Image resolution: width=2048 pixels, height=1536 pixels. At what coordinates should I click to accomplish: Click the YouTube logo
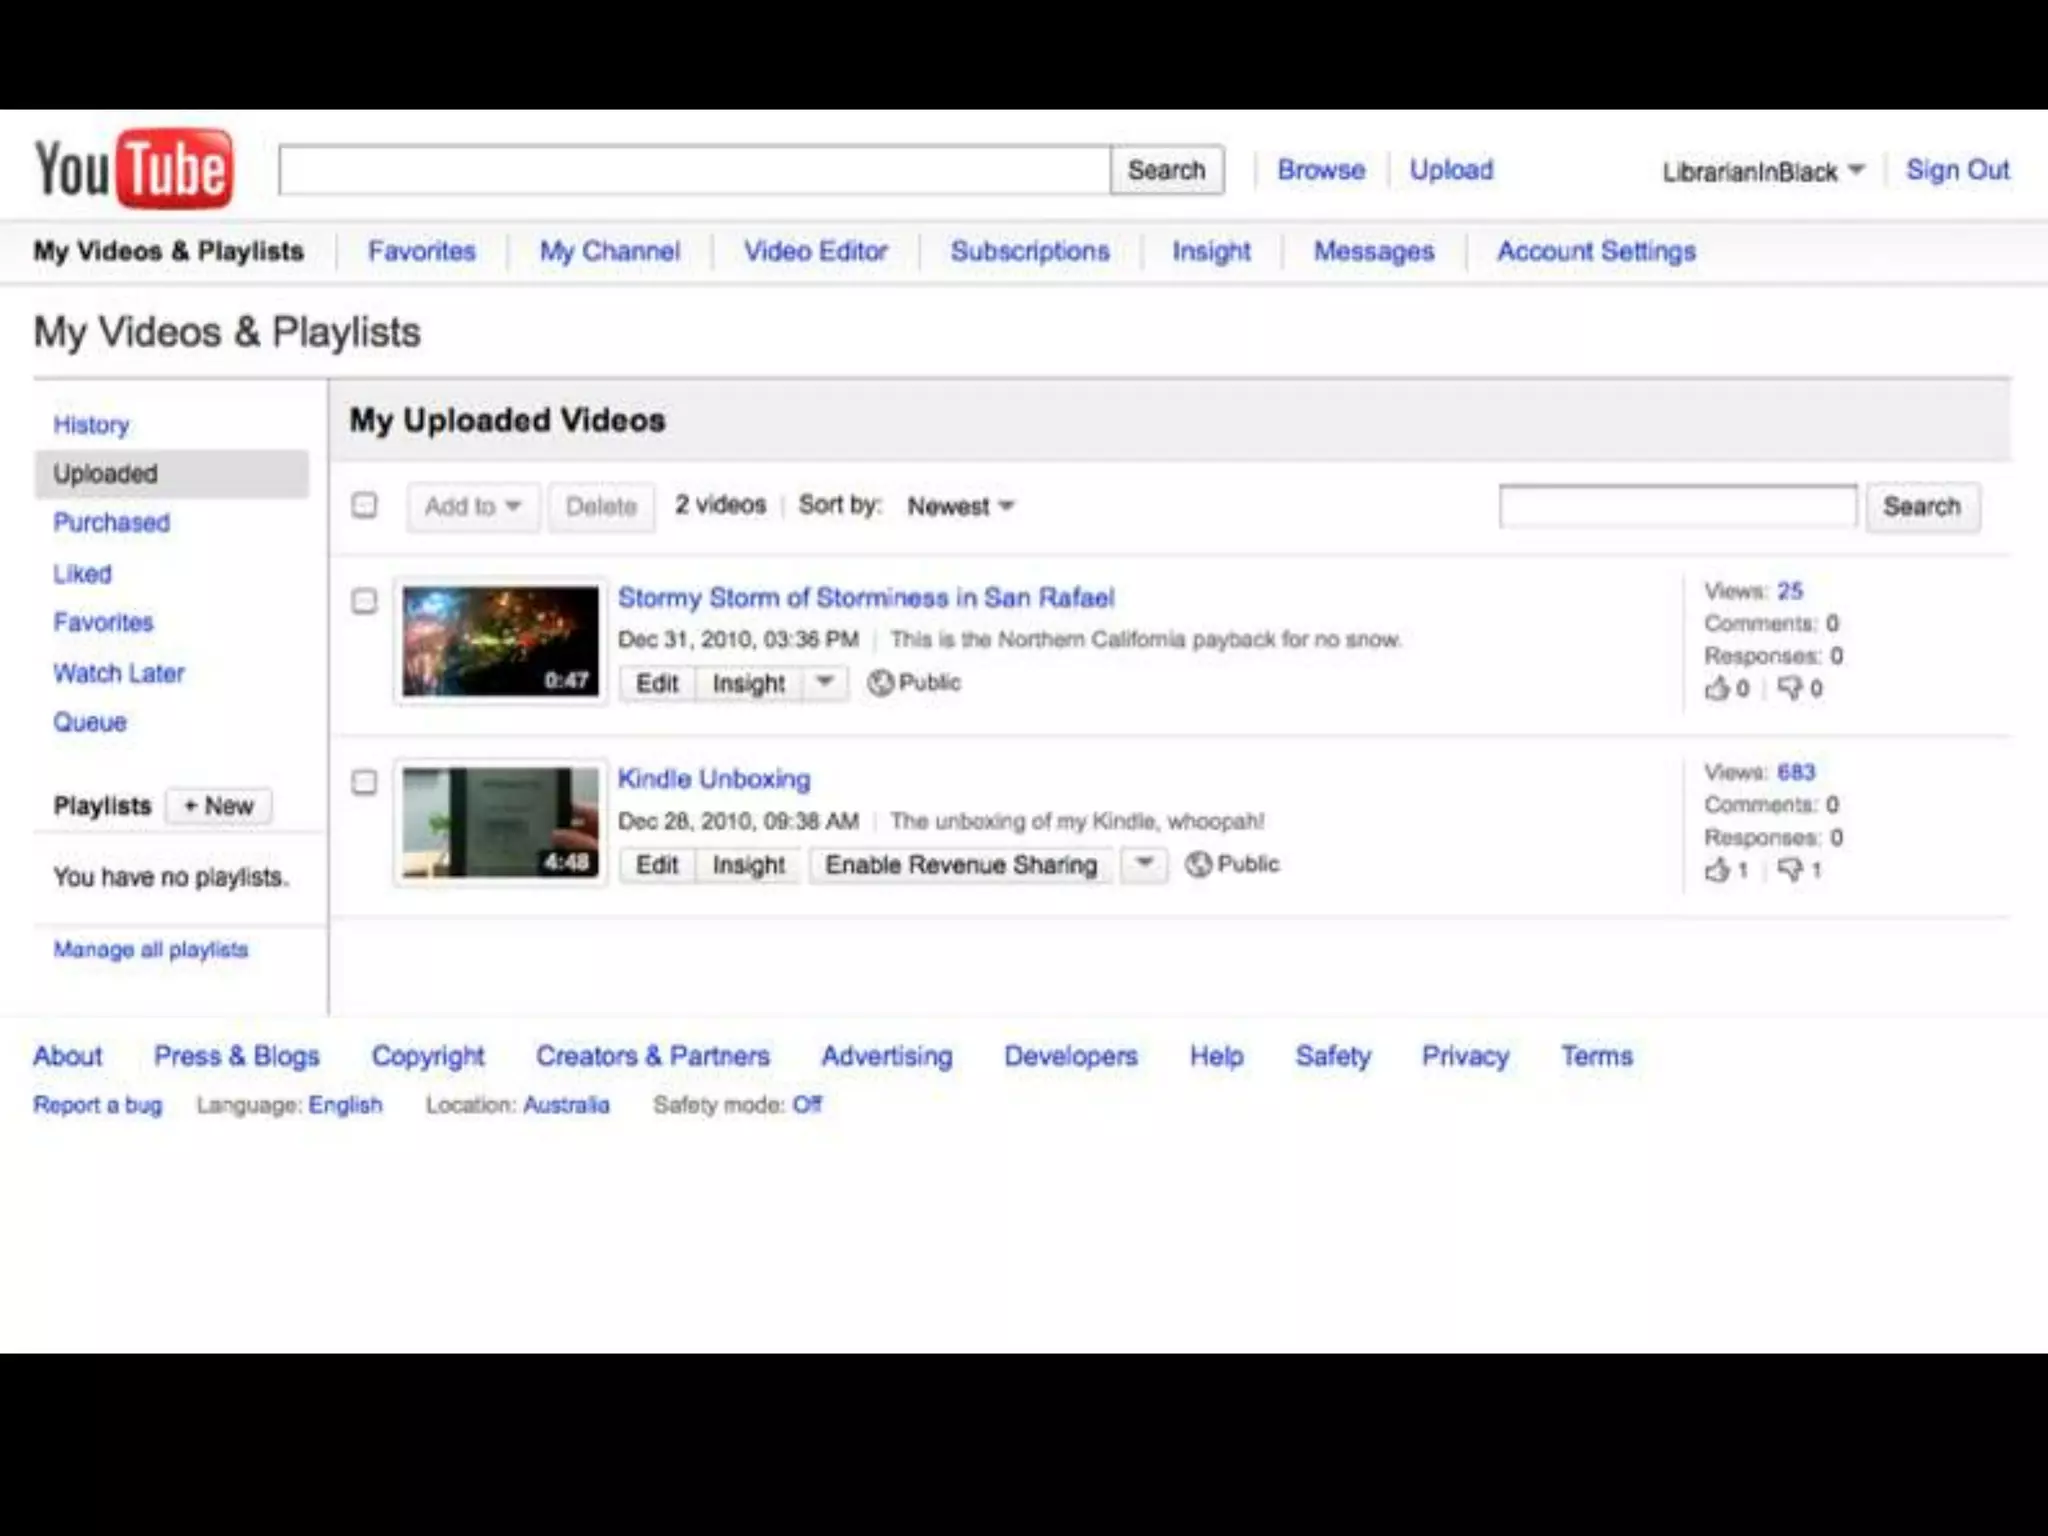pyautogui.click(x=133, y=168)
